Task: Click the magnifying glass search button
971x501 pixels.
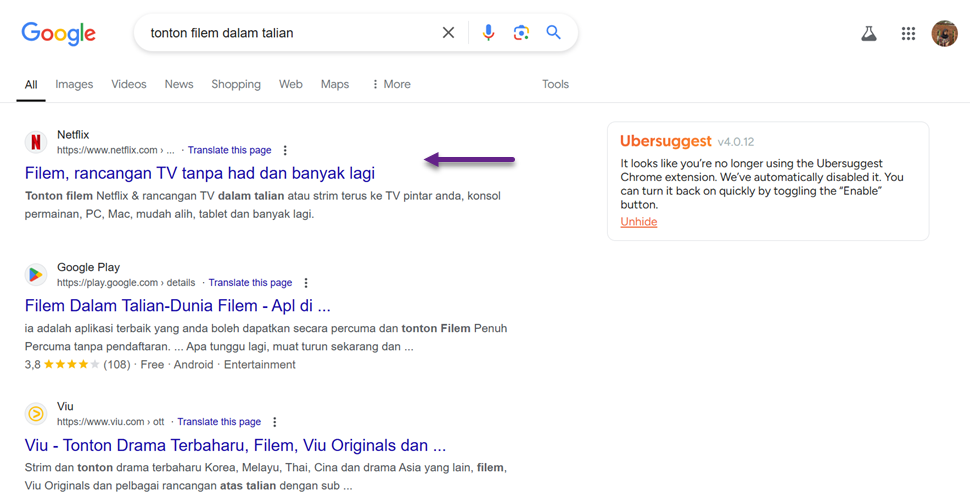Action: click(554, 32)
